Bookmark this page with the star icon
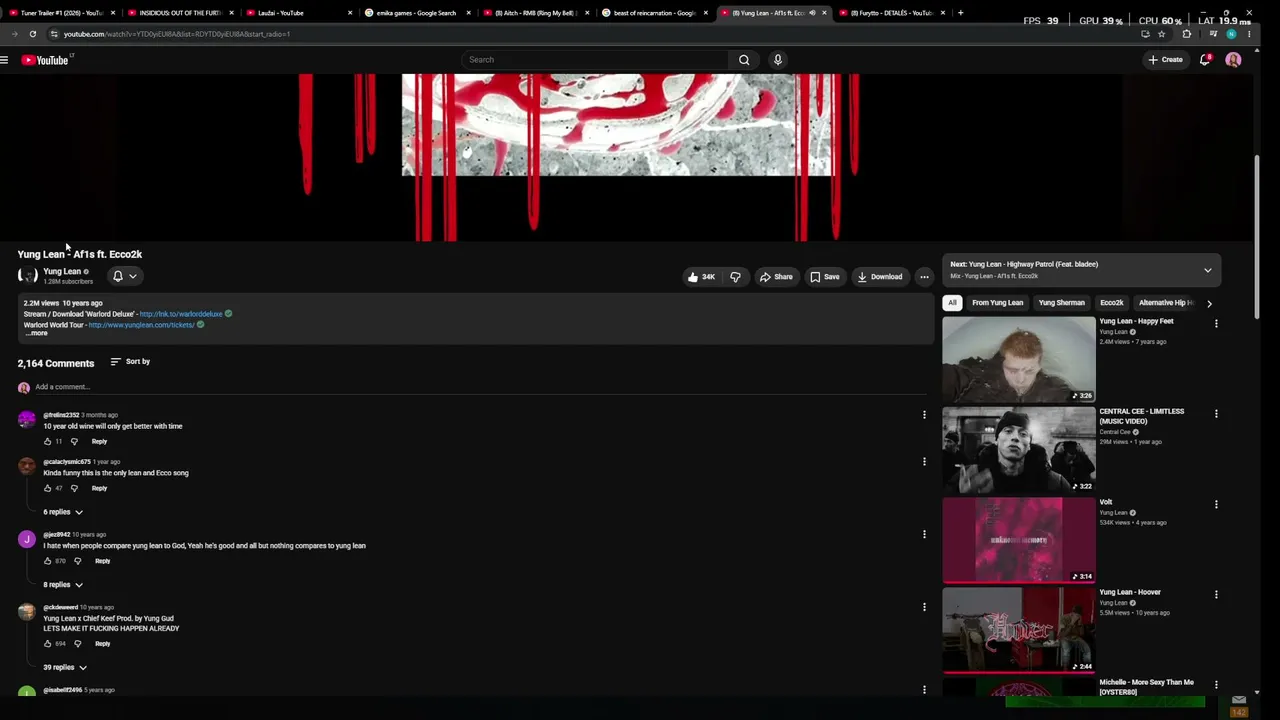The image size is (1280, 720). (x=1161, y=34)
